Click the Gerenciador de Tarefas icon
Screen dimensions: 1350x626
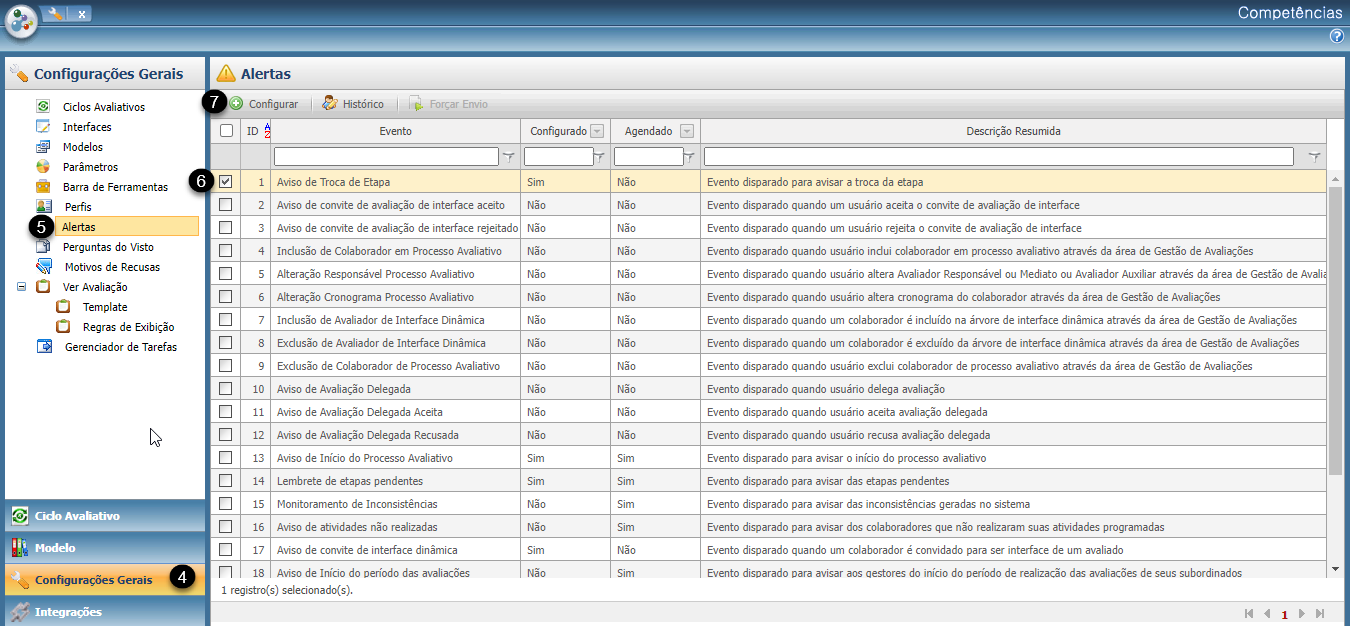43,347
